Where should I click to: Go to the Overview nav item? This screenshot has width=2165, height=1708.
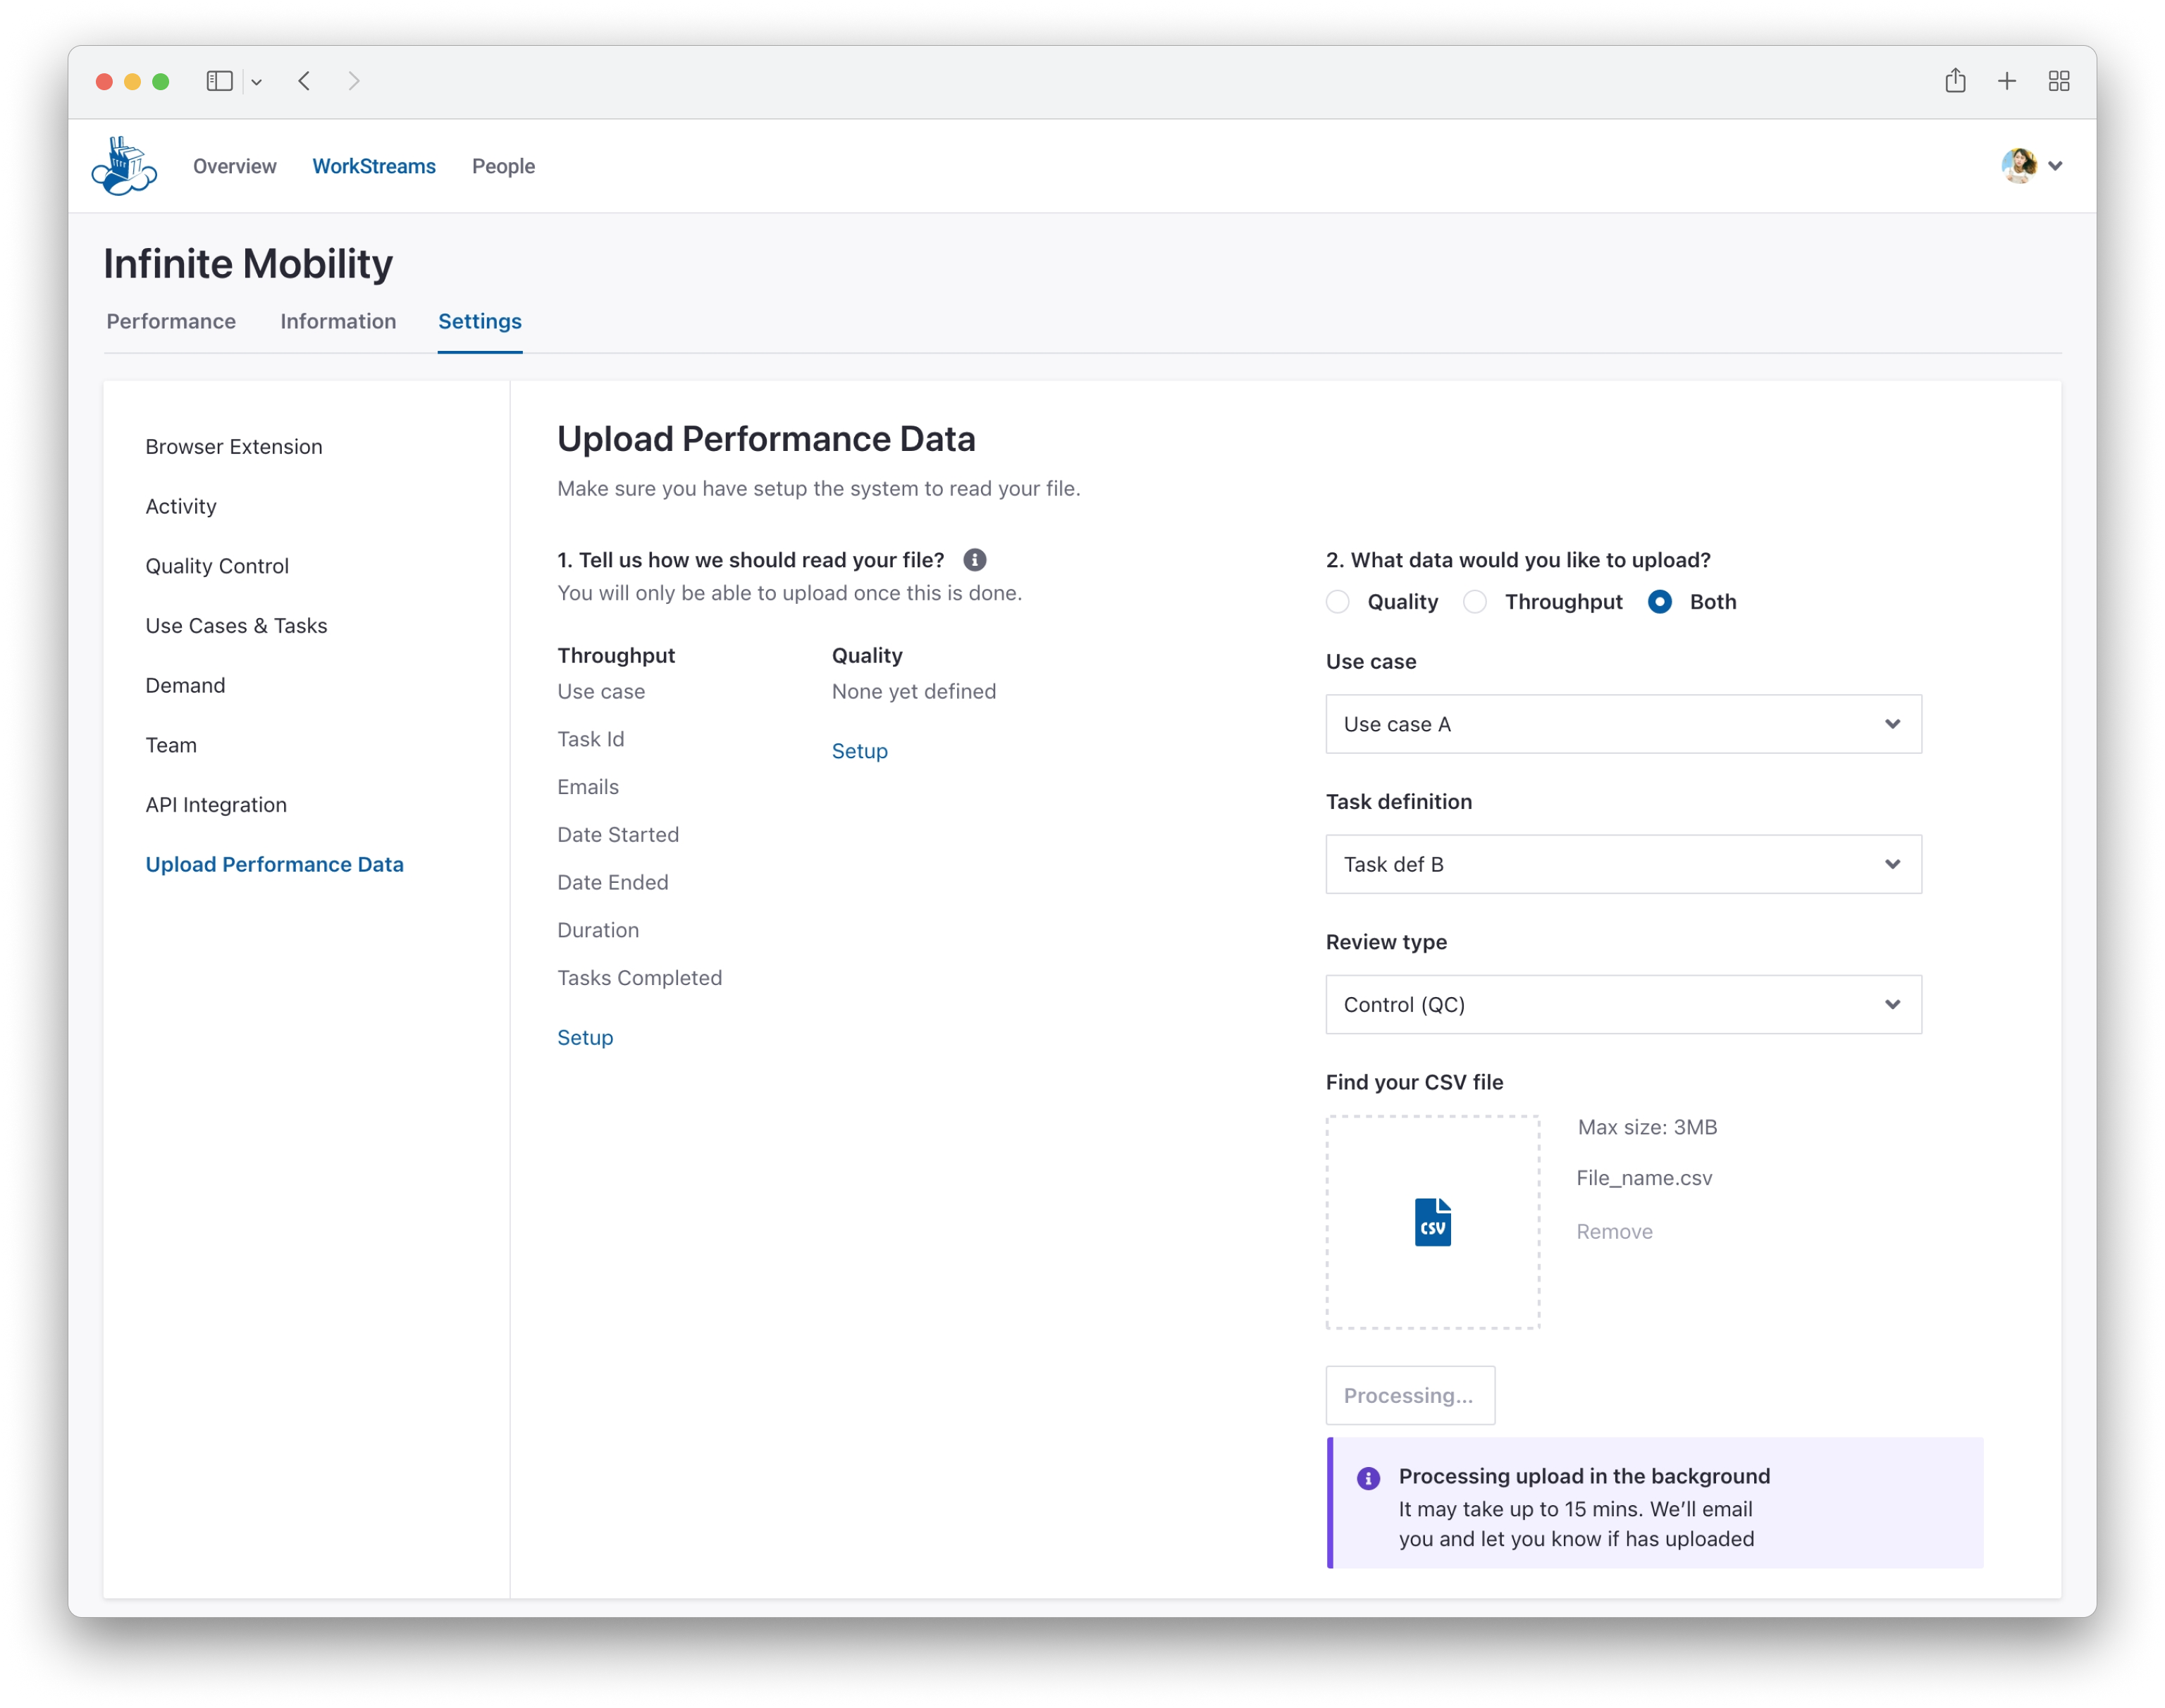(x=234, y=166)
